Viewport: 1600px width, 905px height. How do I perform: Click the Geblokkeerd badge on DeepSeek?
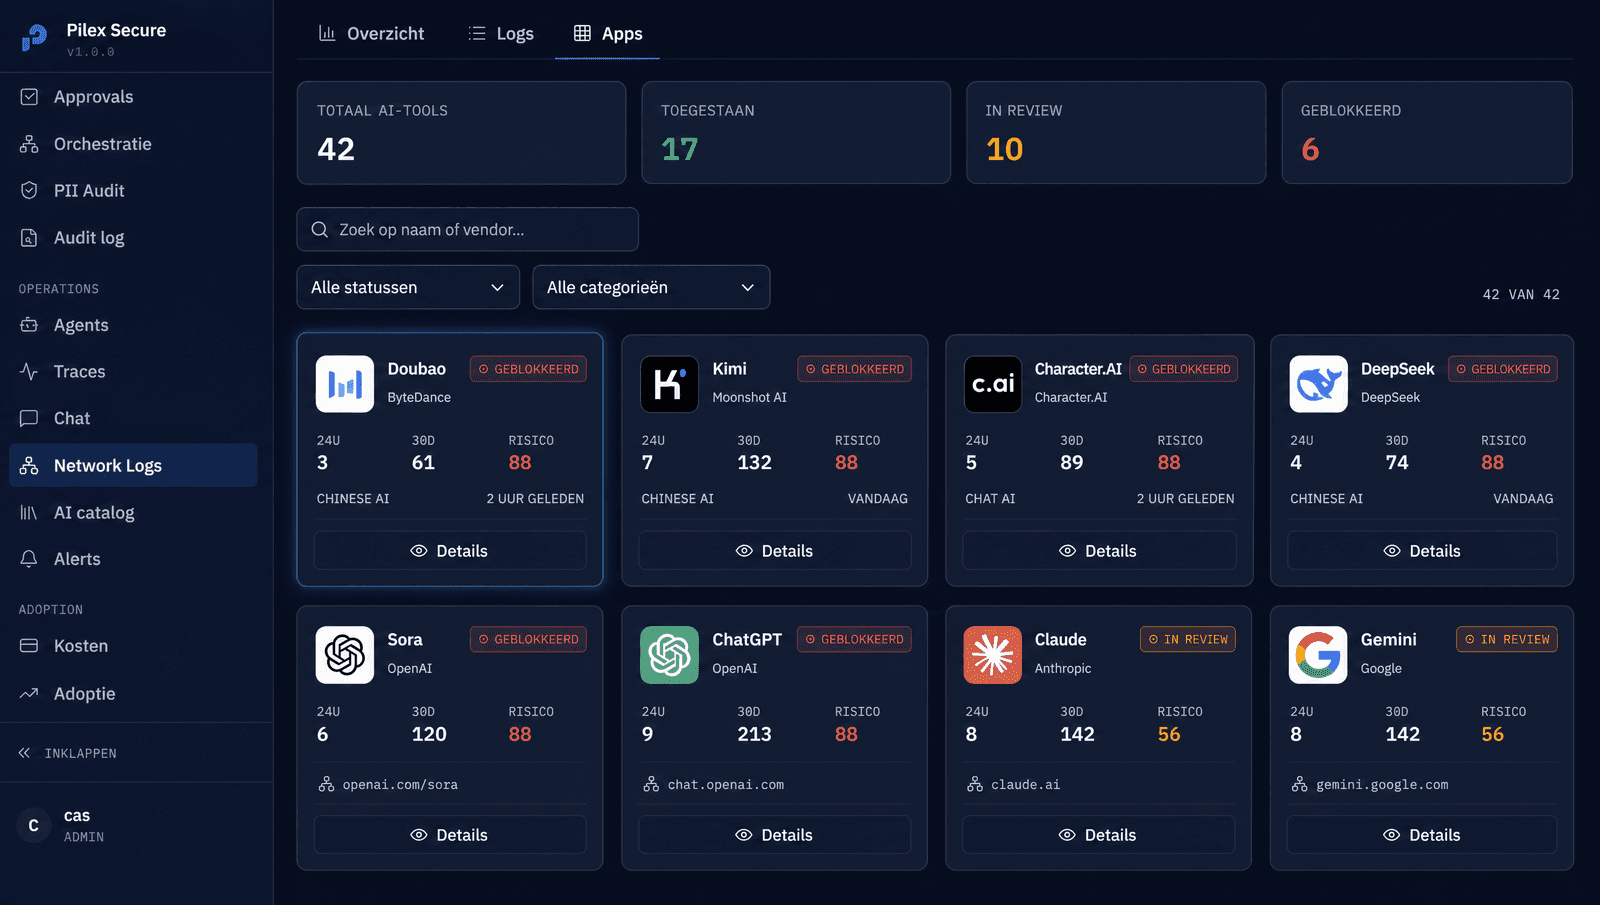[x=1503, y=369]
